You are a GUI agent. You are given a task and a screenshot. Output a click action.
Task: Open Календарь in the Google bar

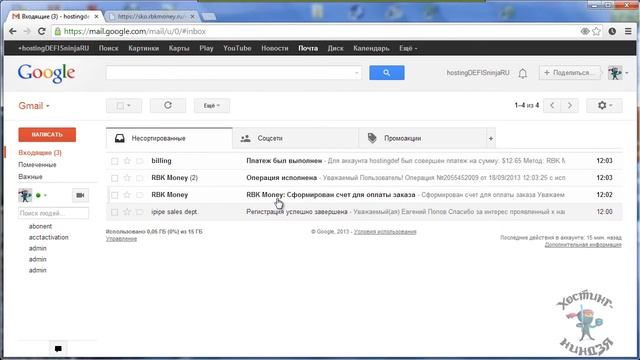(371, 48)
